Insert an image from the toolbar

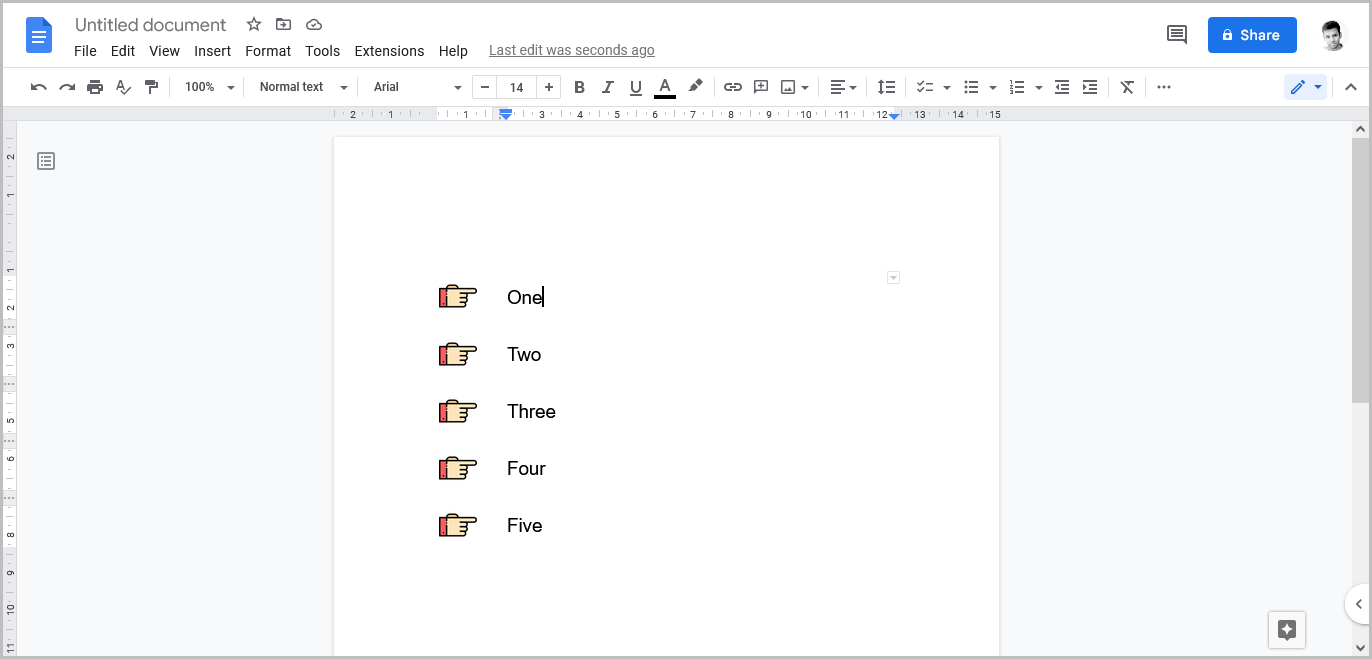[x=788, y=87]
